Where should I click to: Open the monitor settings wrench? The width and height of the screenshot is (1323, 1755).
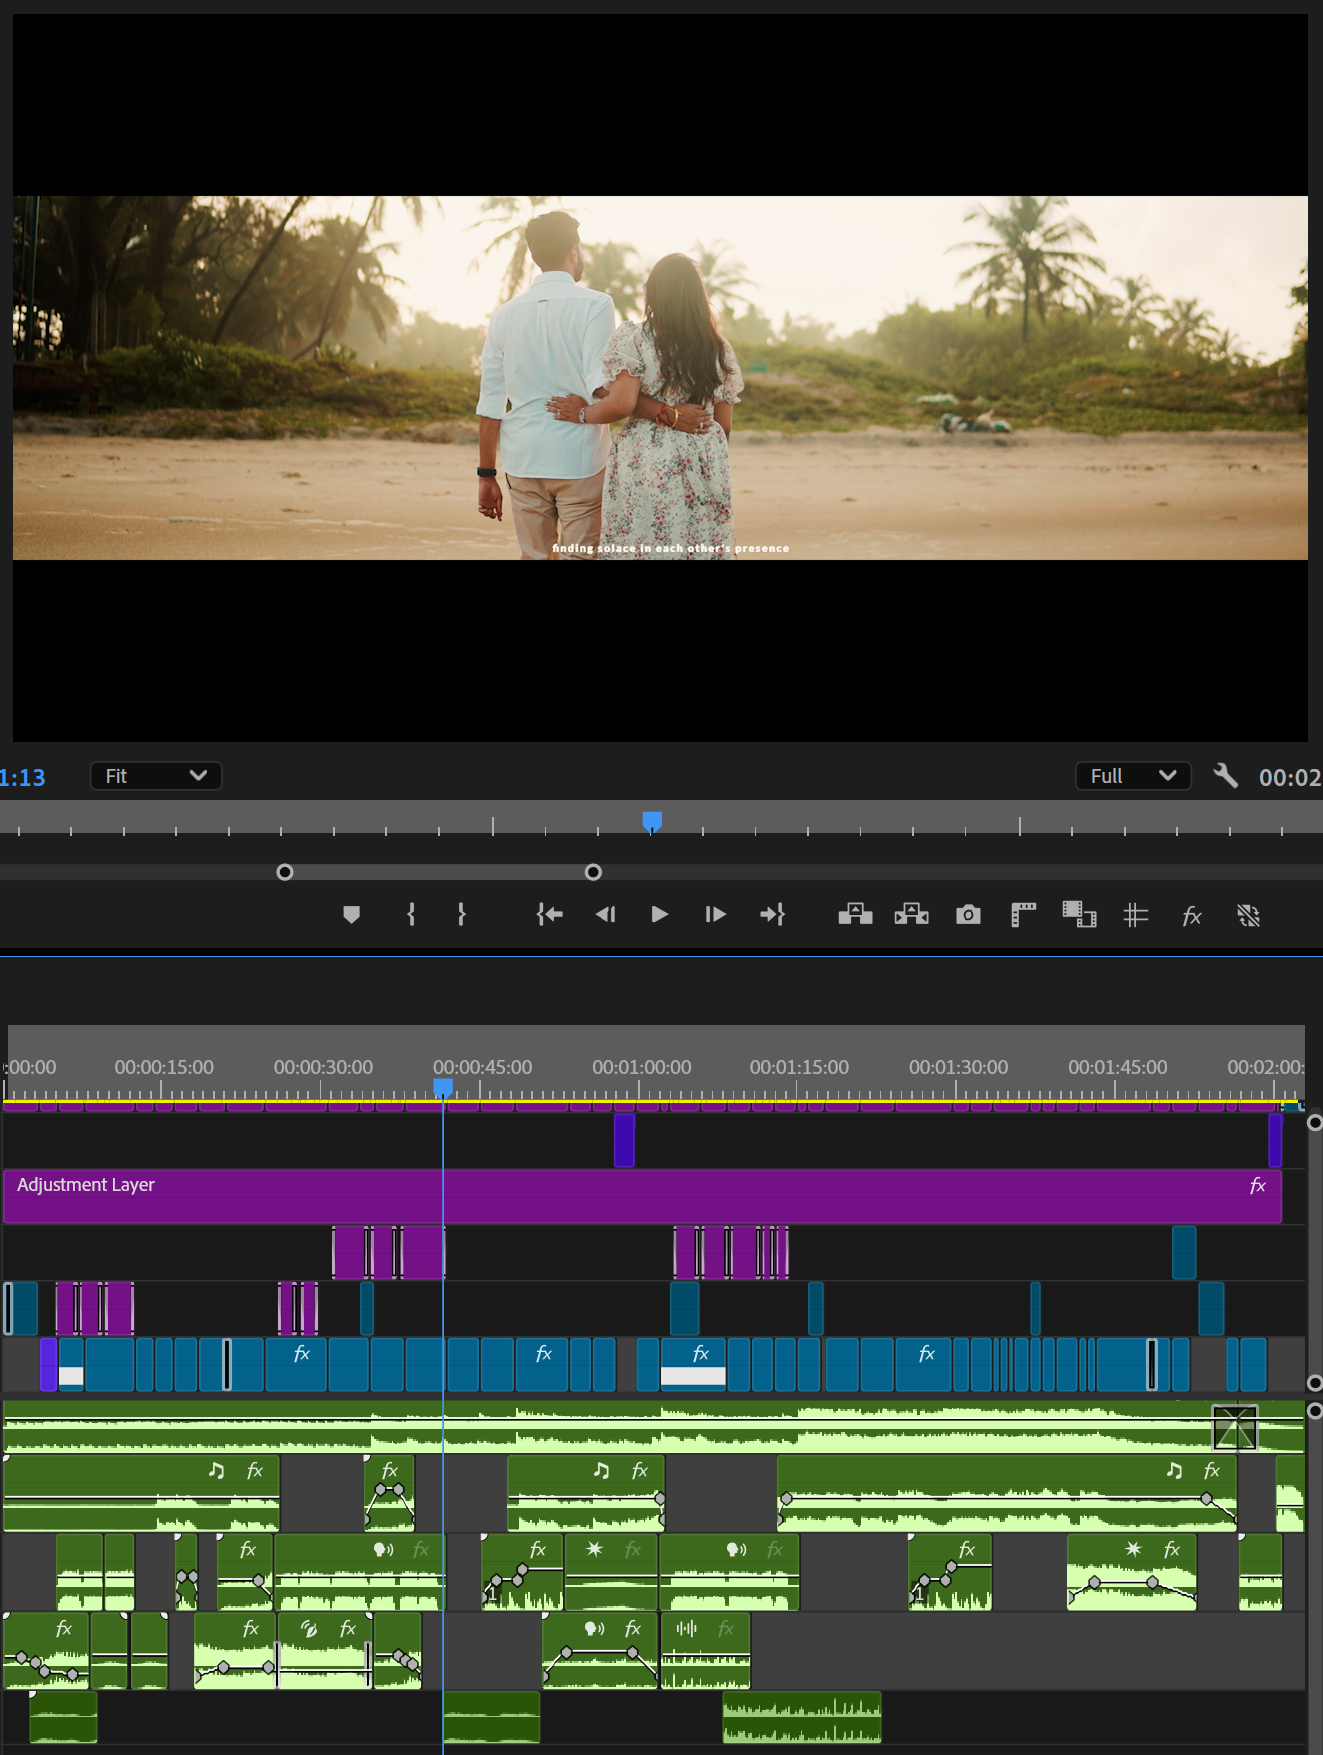pos(1225,776)
